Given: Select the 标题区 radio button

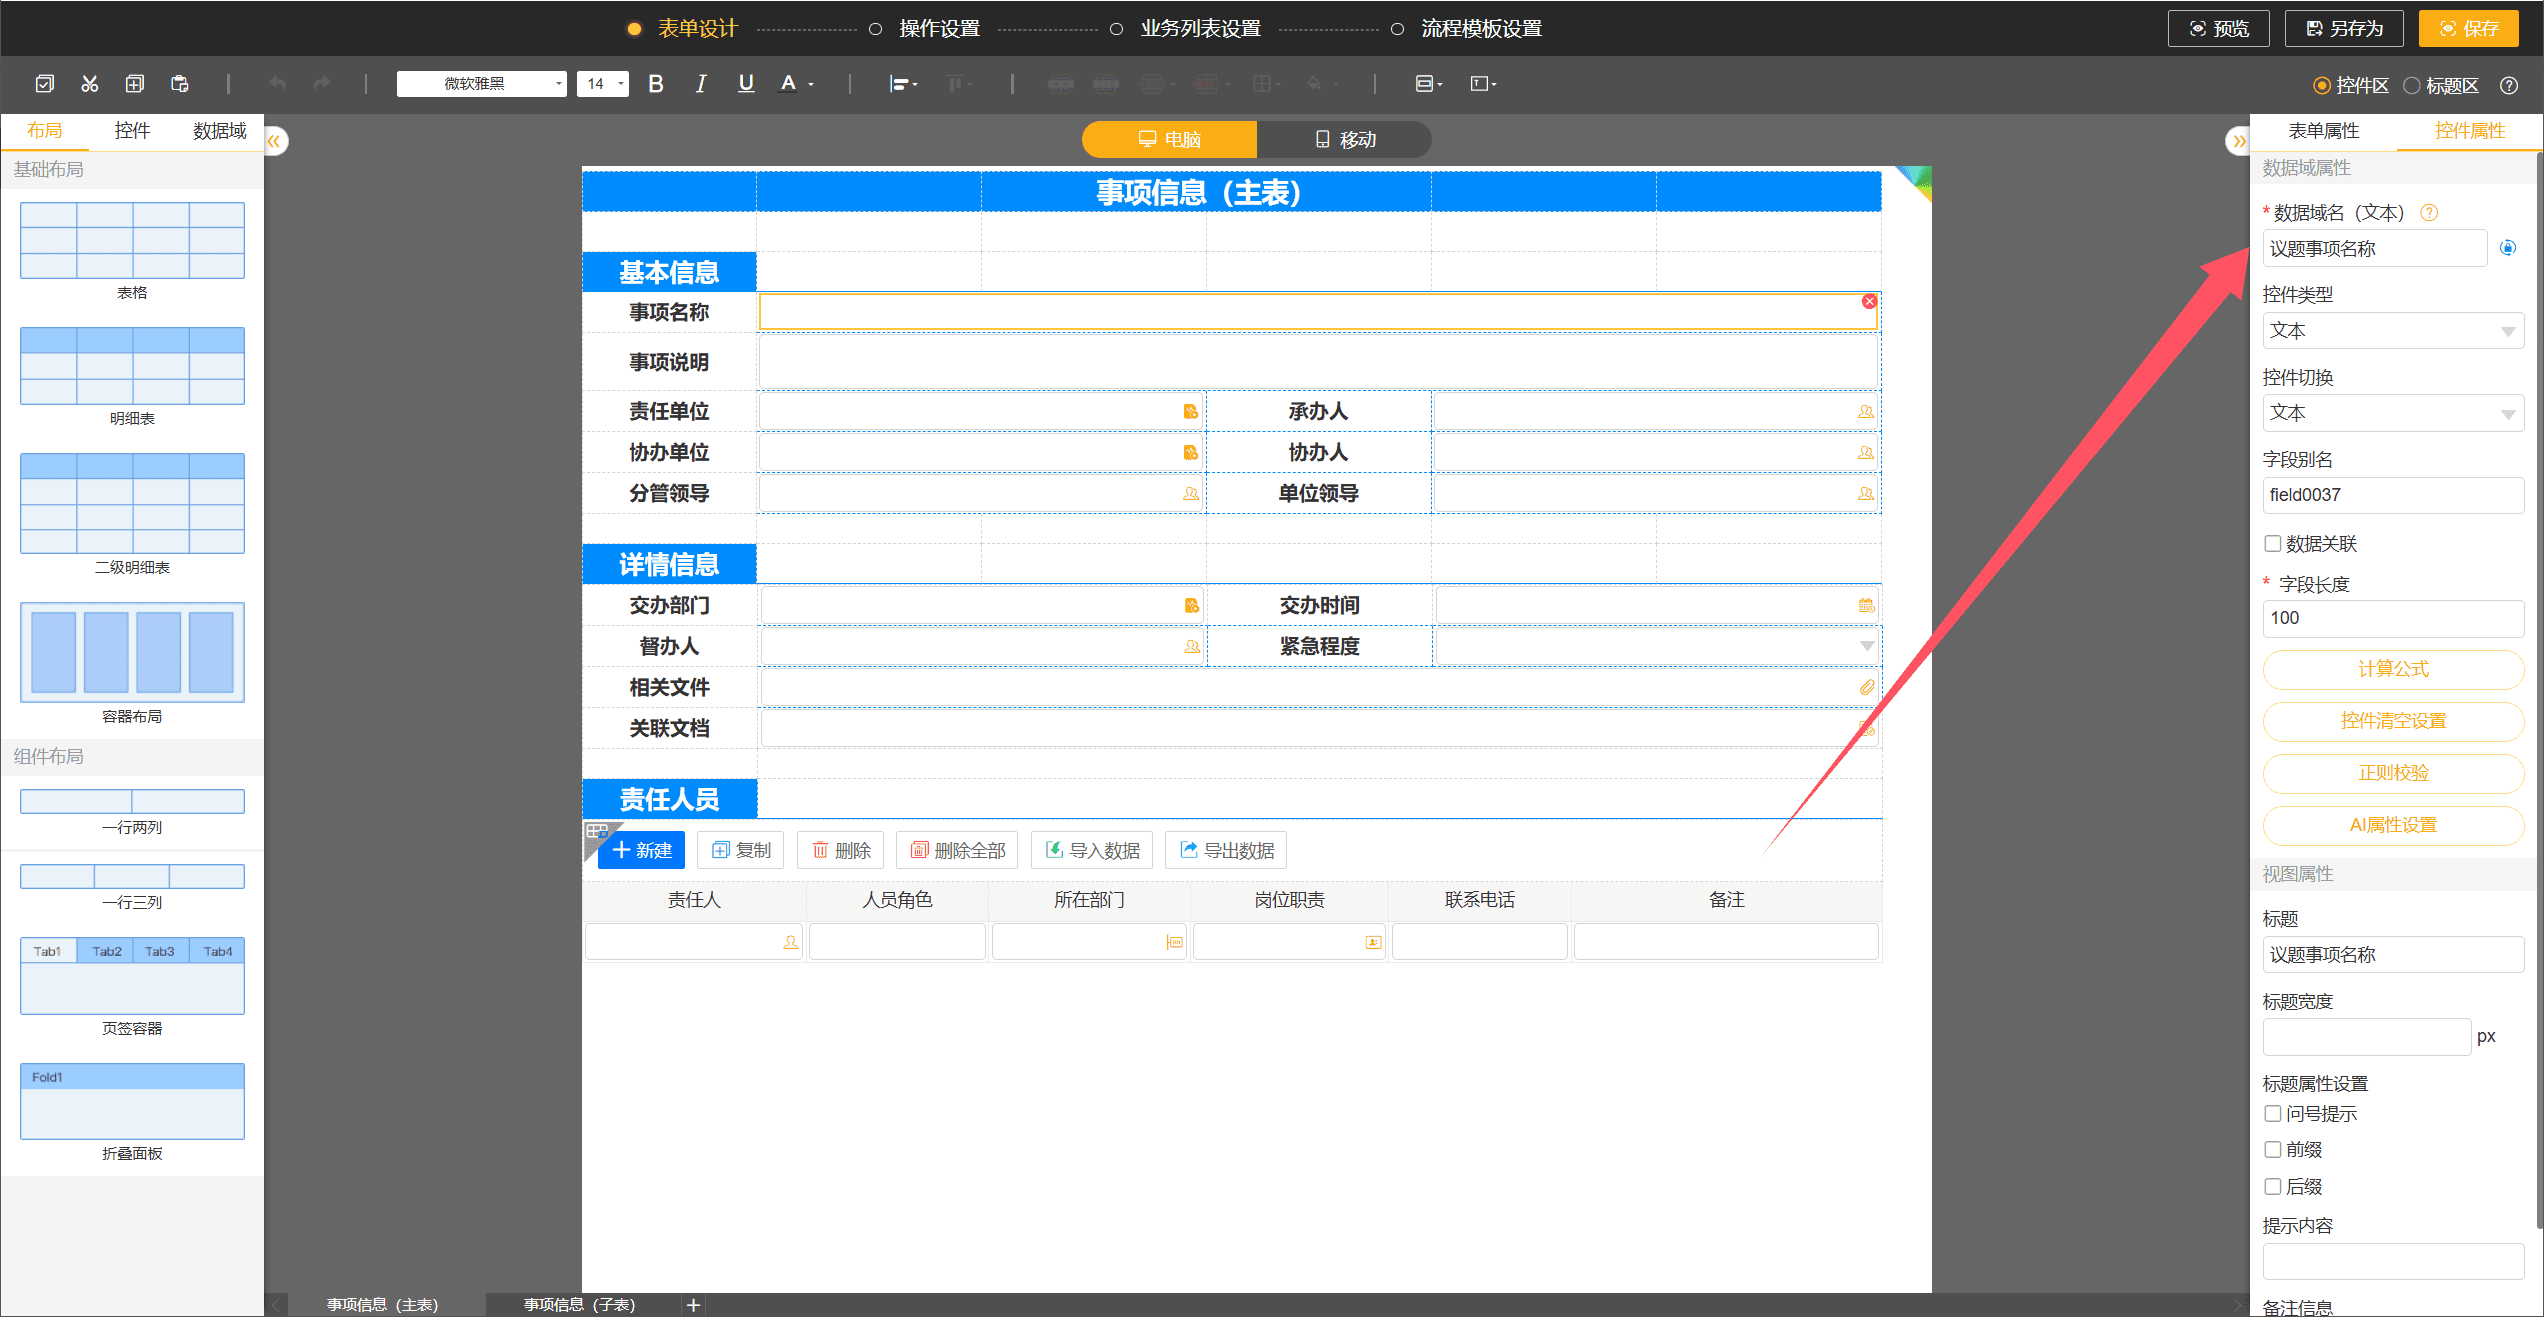Looking at the screenshot, I should [x=2412, y=86].
